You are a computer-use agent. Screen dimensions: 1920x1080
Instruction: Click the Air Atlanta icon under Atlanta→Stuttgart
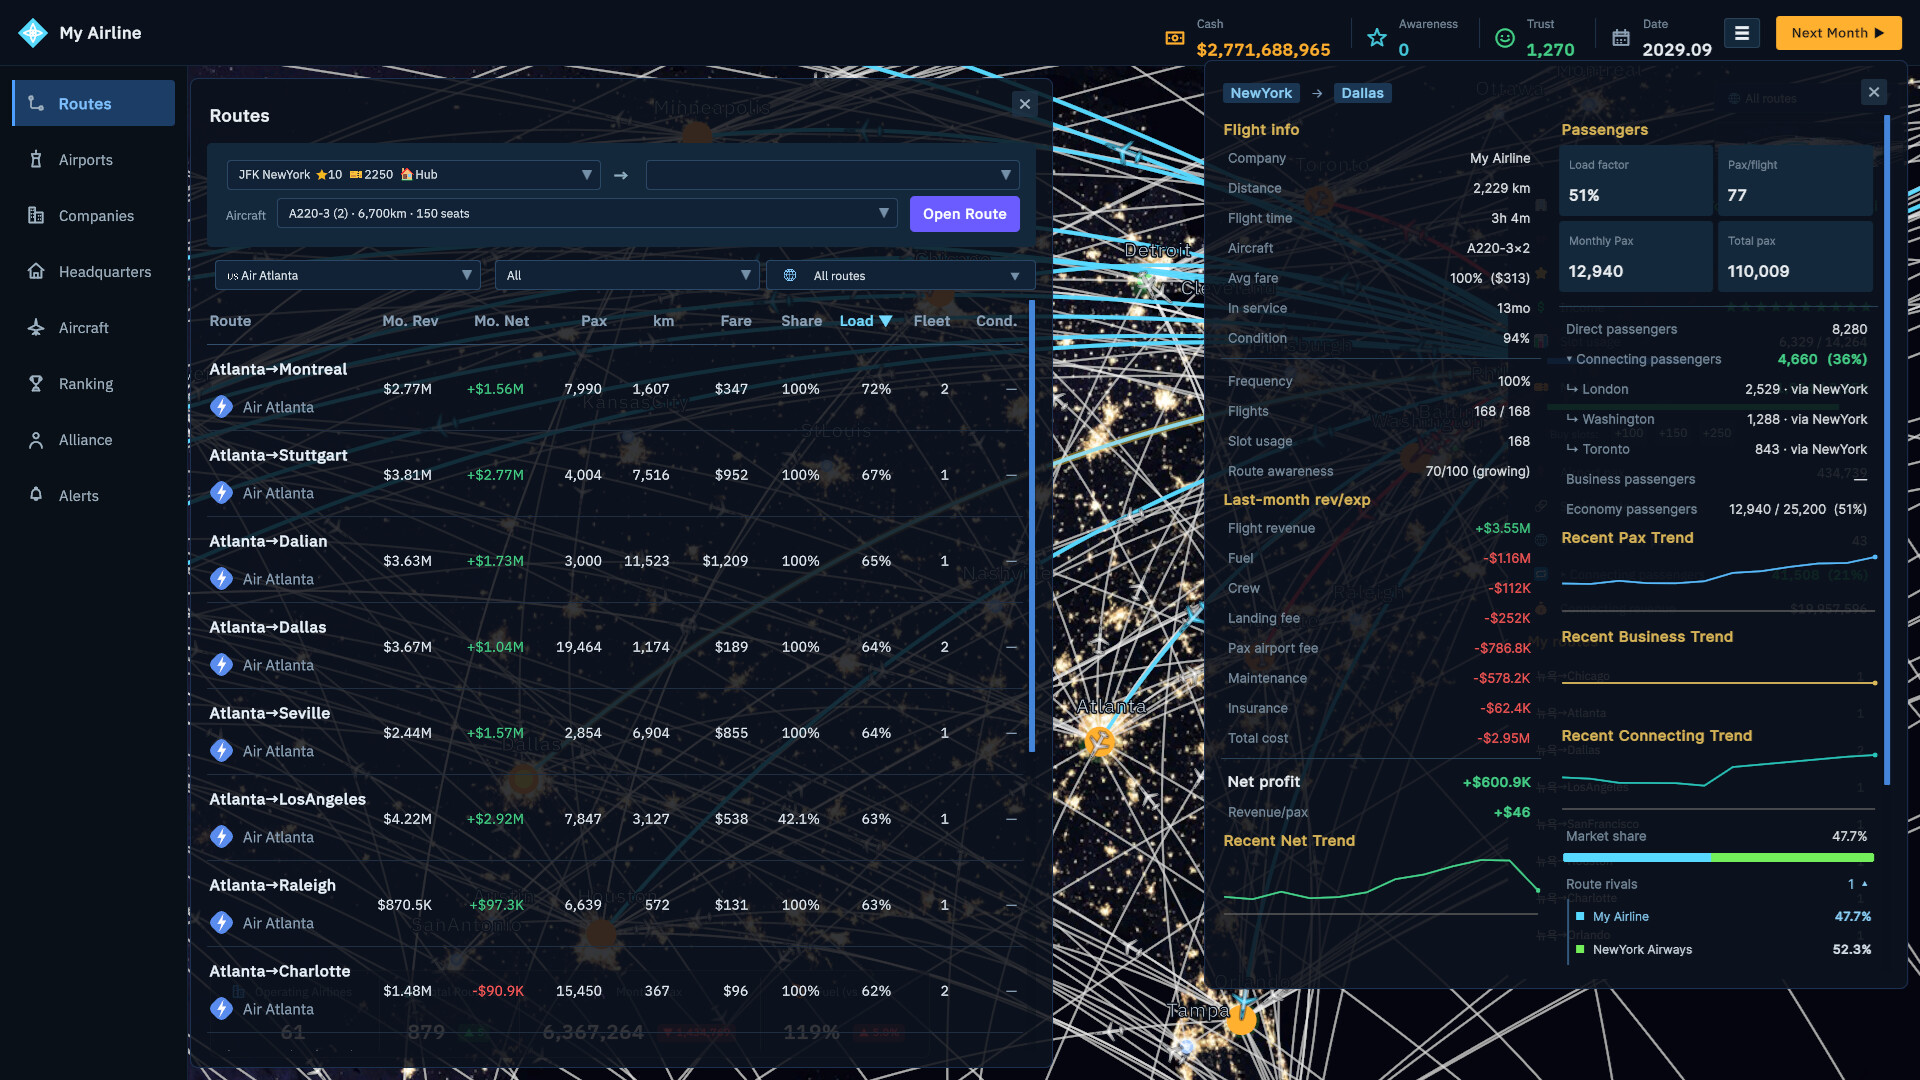(x=222, y=493)
